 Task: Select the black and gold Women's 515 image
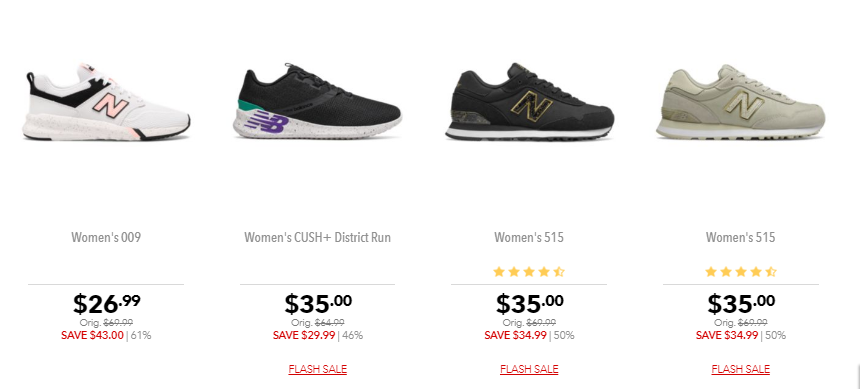coord(529,103)
